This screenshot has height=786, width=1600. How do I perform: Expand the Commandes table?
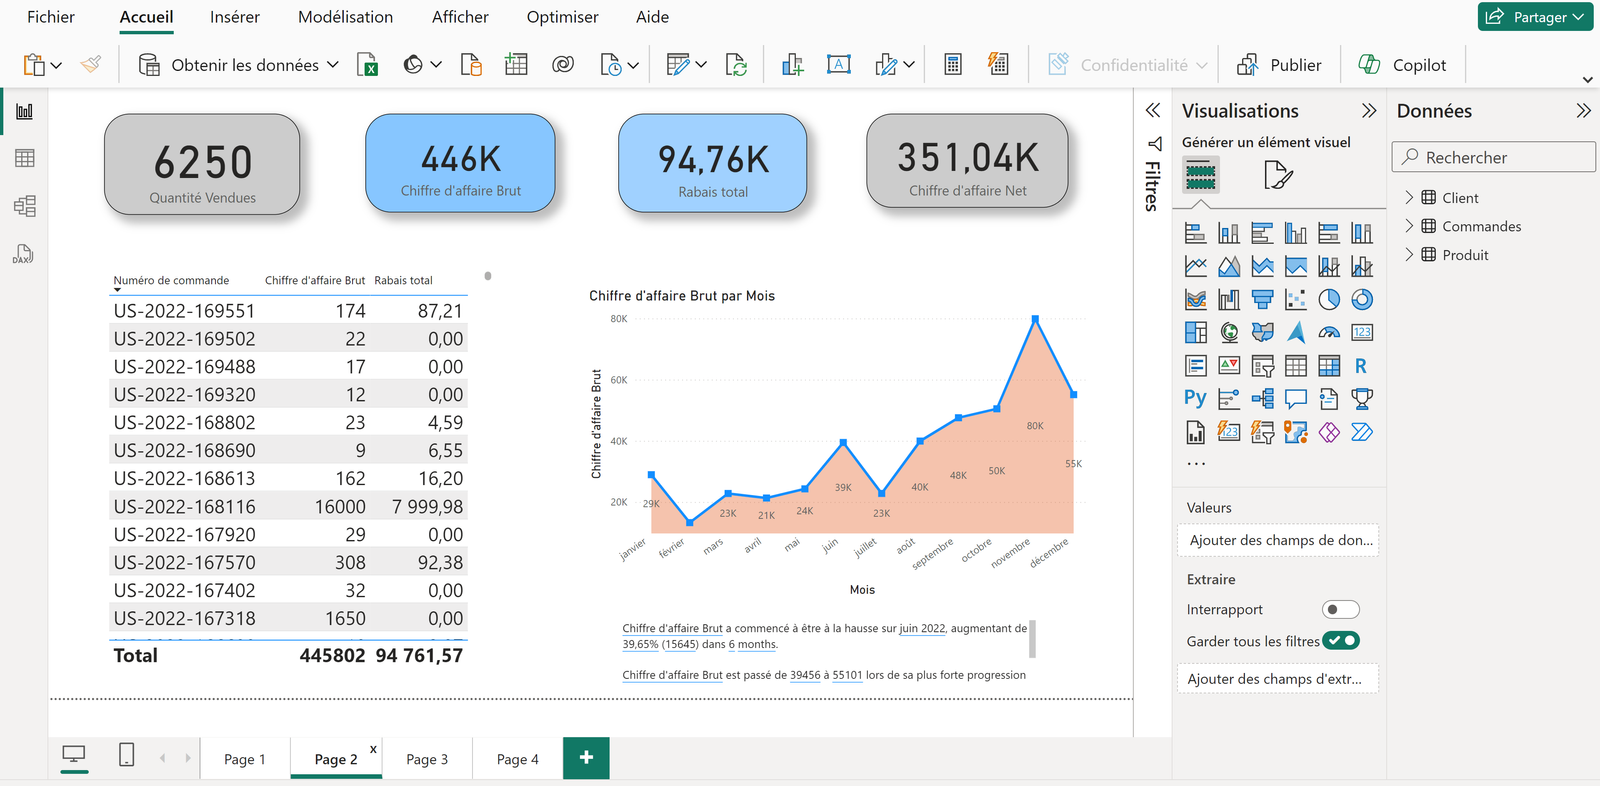point(1409,226)
